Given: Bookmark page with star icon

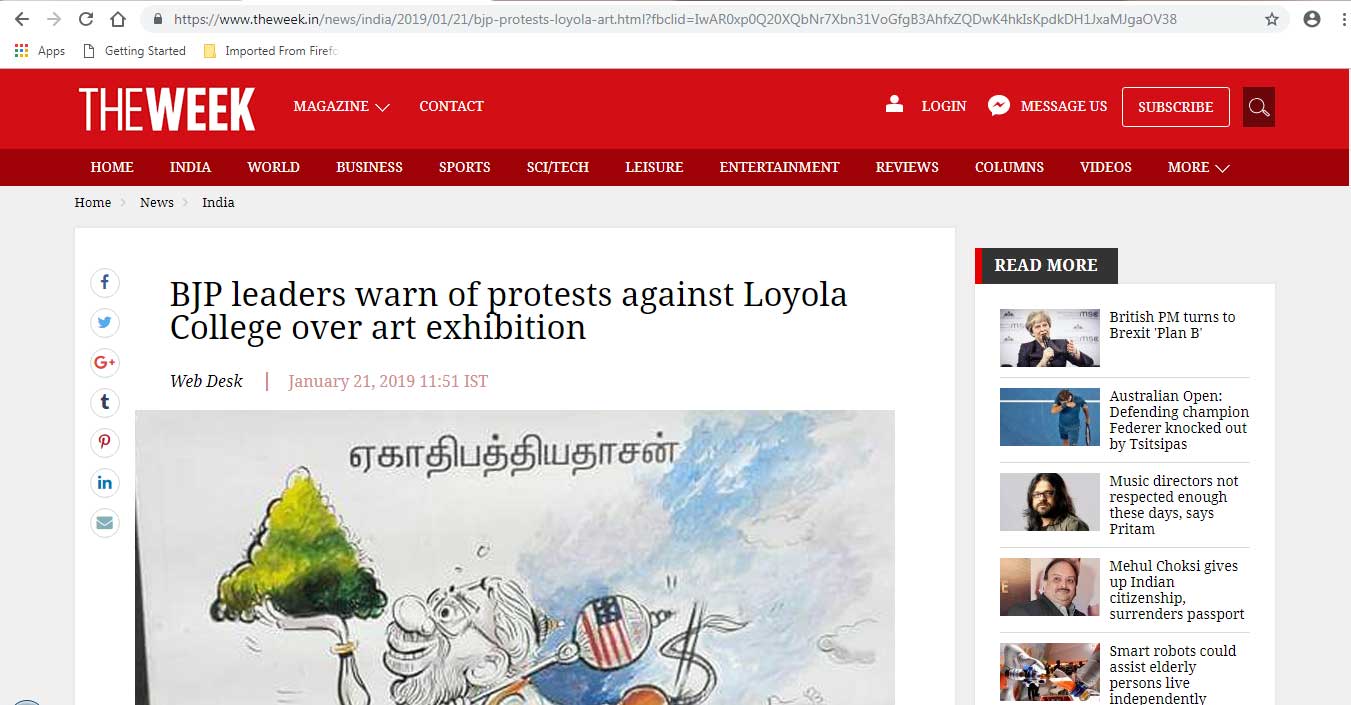Looking at the screenshot, I should click(x=1272, y=19).
